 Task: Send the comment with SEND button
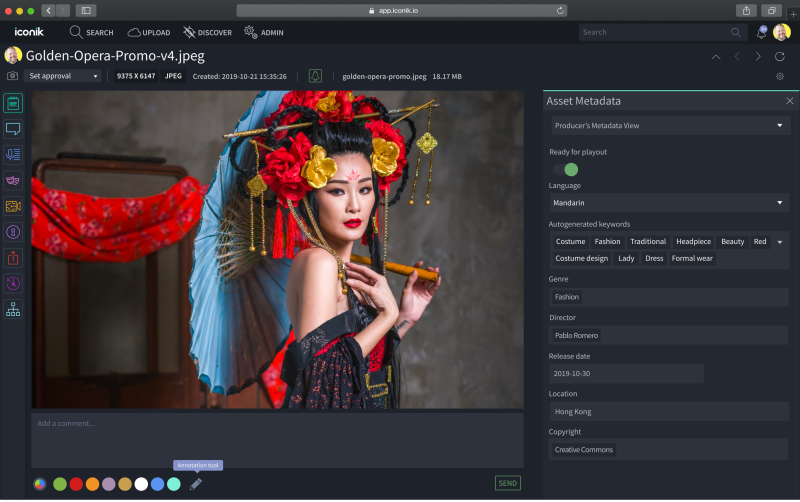[508, 483]
